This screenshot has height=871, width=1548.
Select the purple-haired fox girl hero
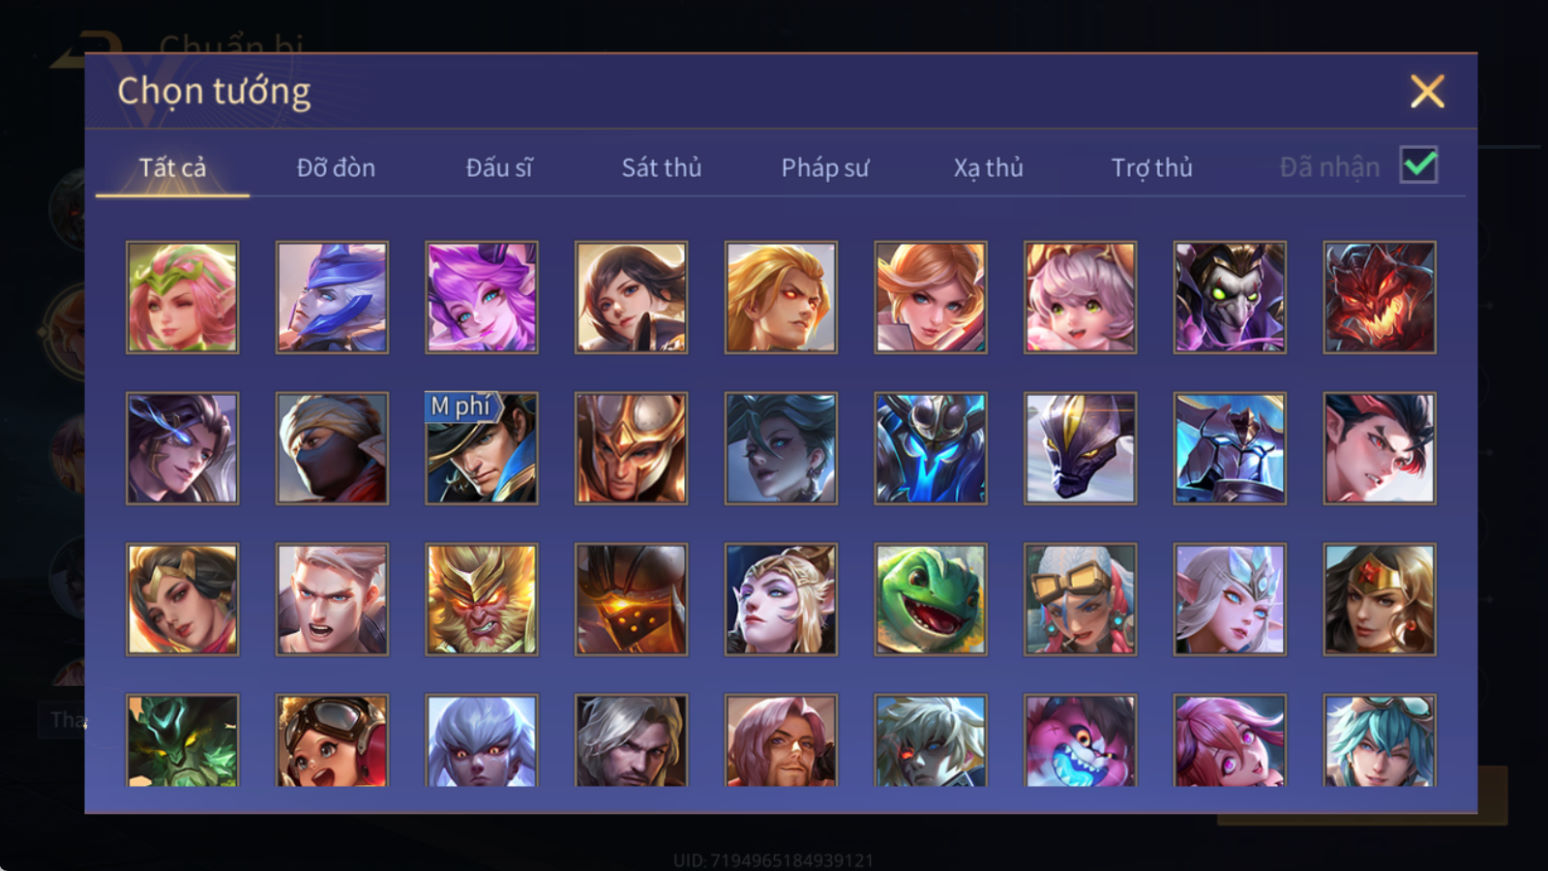481,297
